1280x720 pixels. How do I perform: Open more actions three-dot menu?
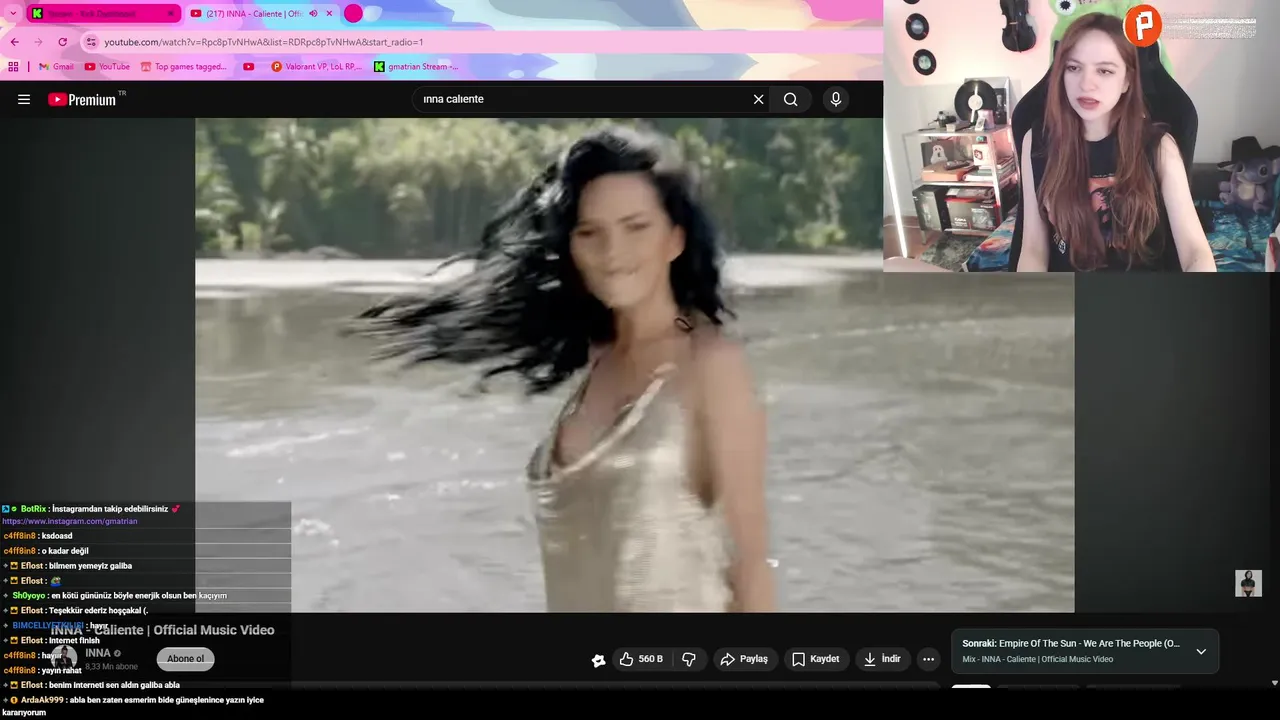(928, 659)
